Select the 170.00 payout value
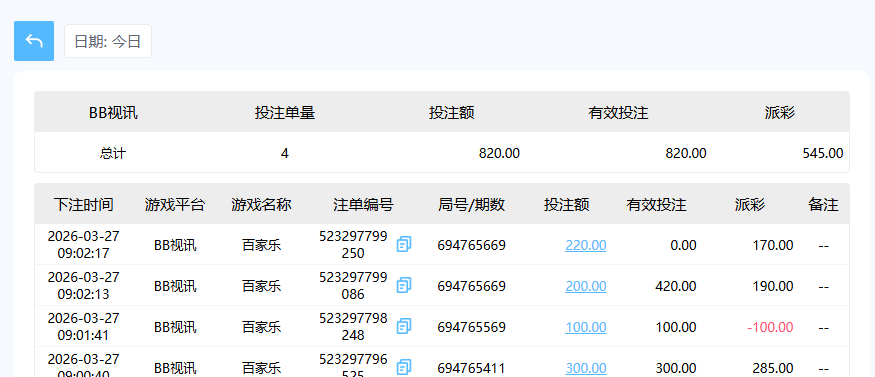Viewport: 875px width, 377px height. (773, 245)
